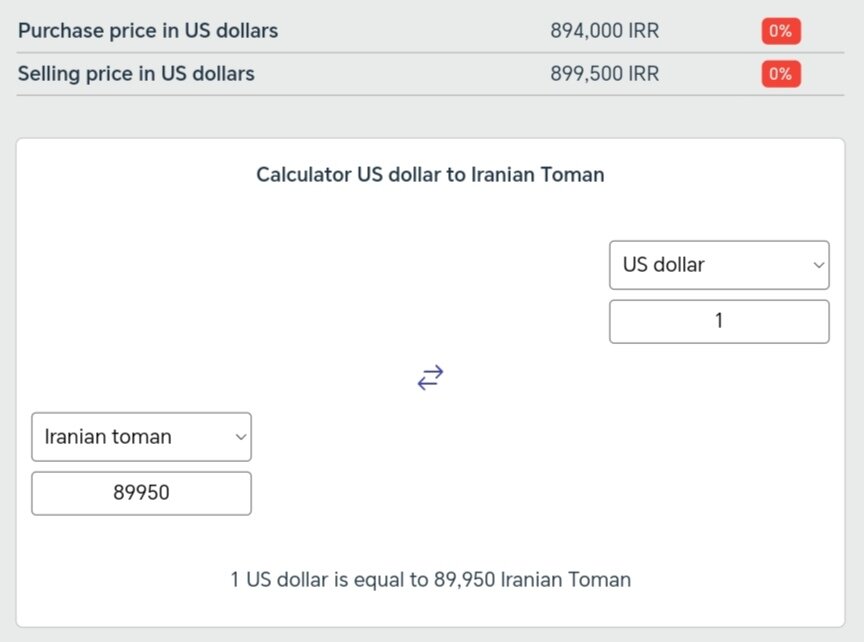The image size is (864, 642).
Task: Click the red 0% badge for Selling price
Action: [781, 74]
